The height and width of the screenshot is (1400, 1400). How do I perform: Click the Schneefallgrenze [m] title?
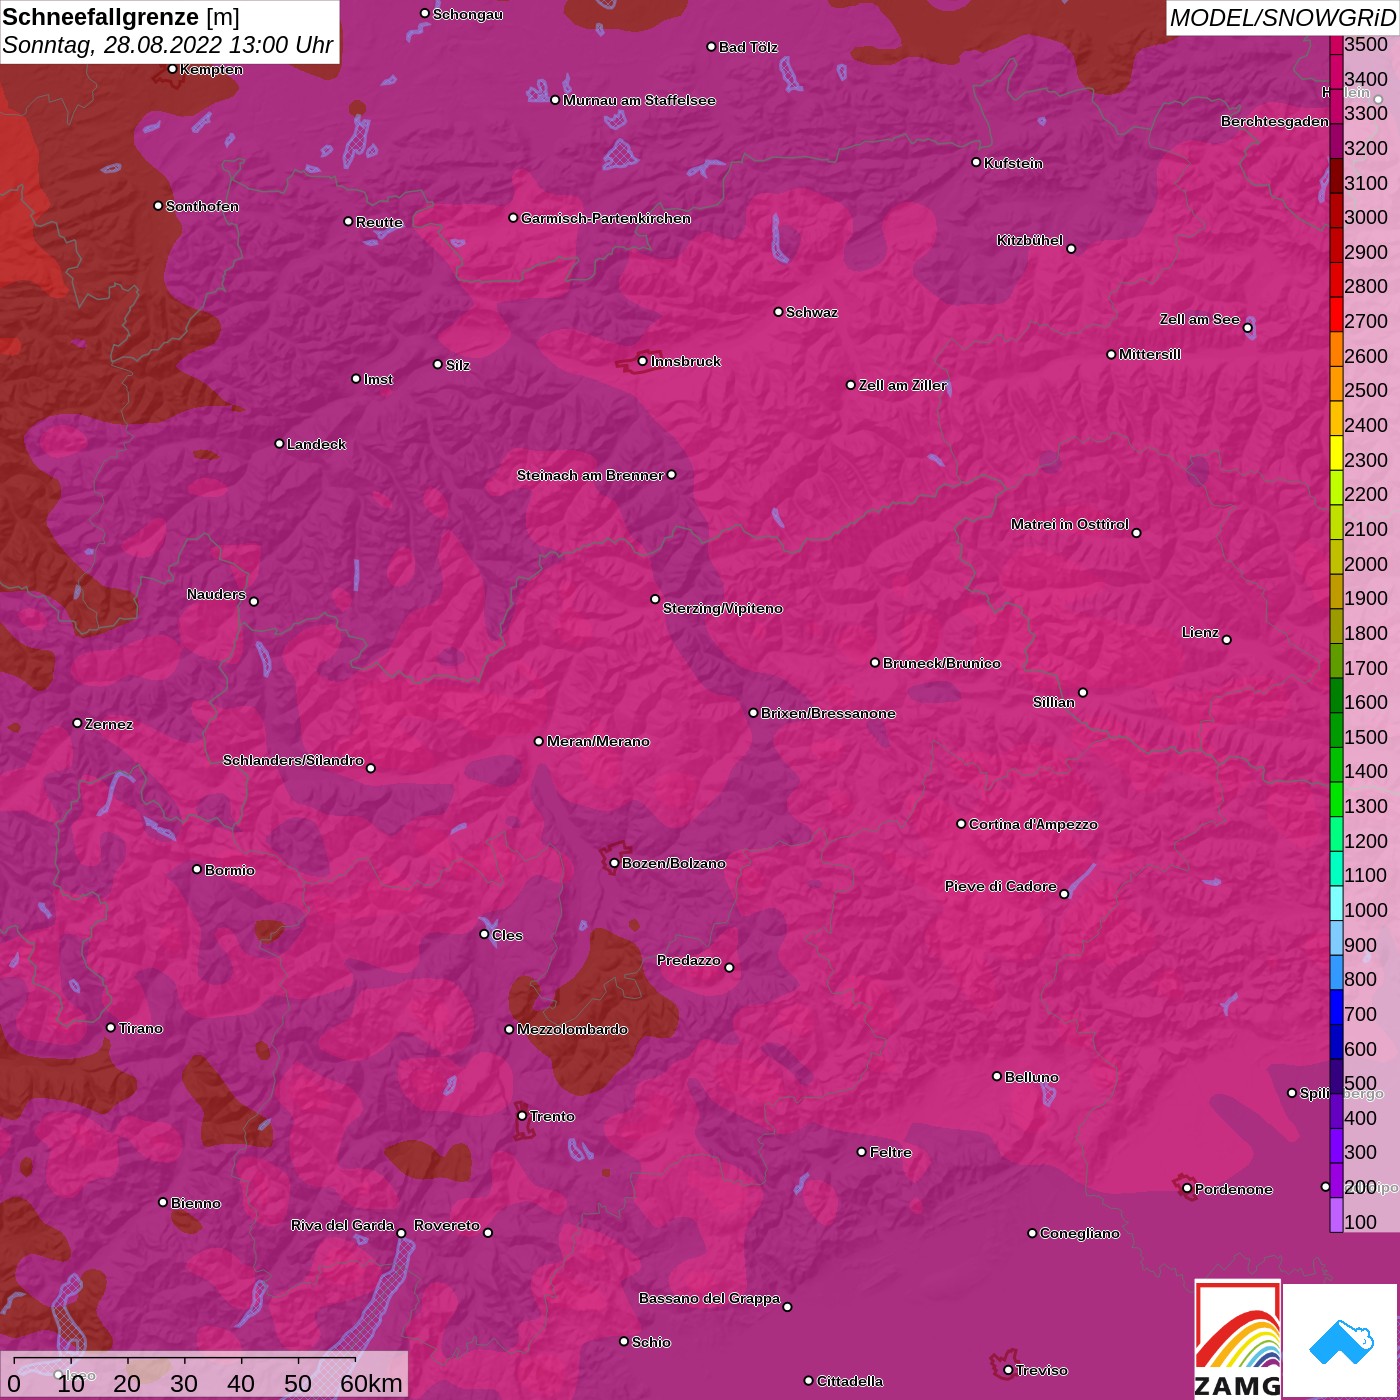tap(121, 17)
